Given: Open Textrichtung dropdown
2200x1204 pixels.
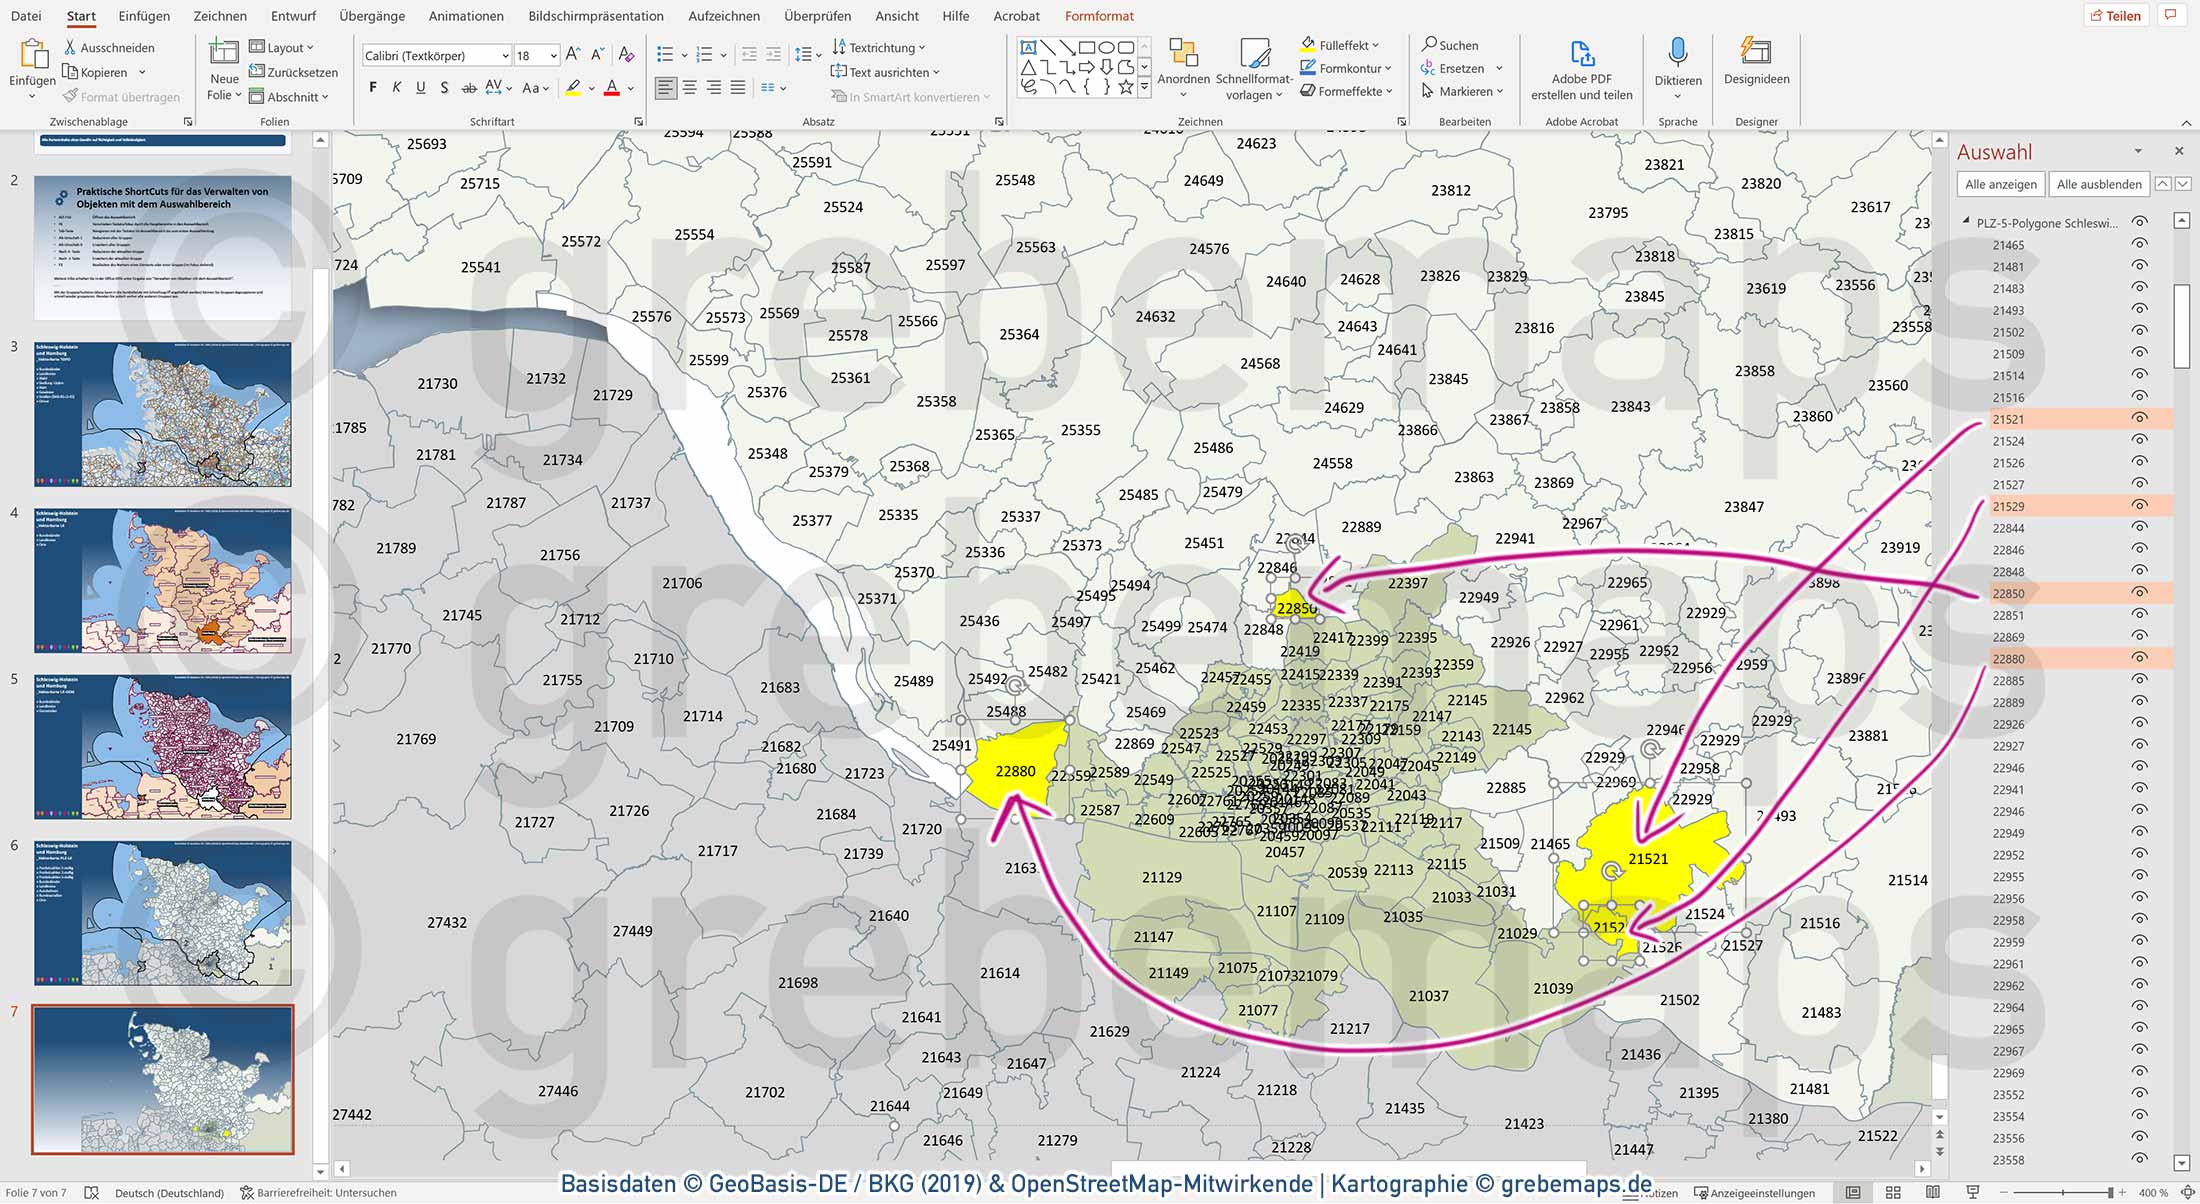Looking at the screenshot, I should [x=879, y=47].
